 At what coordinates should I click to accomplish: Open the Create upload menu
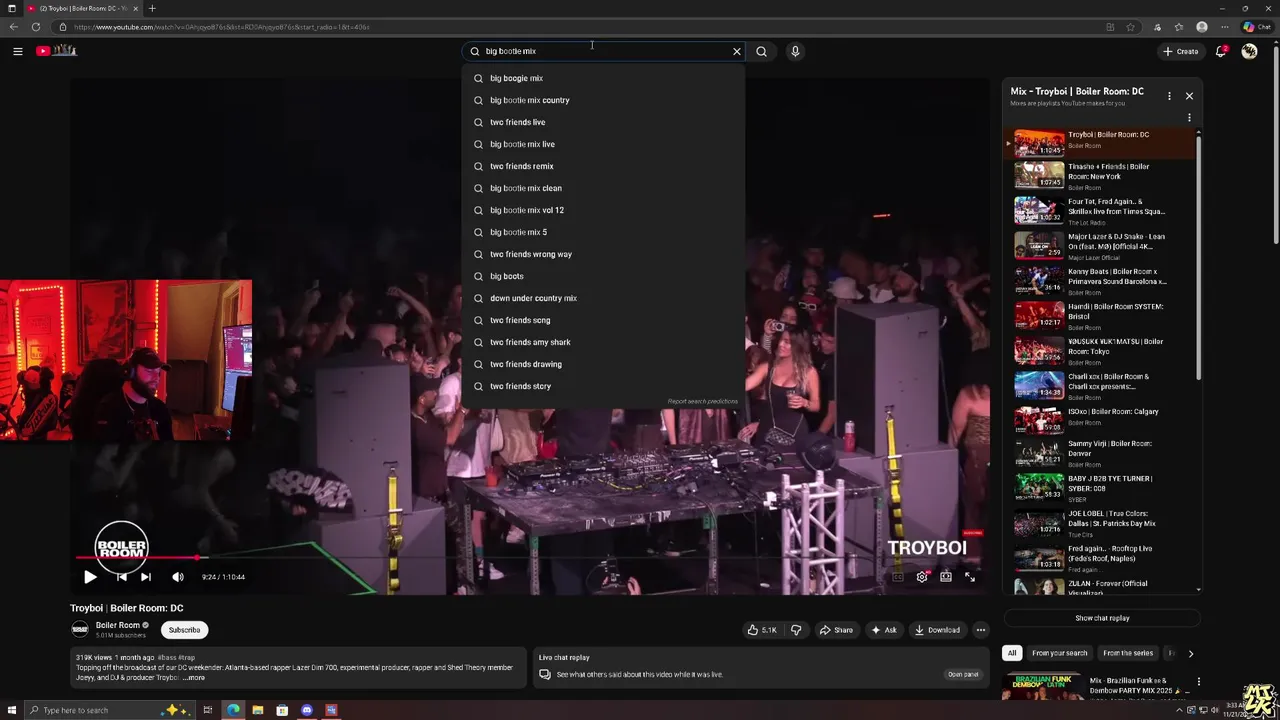(1181, 51)
